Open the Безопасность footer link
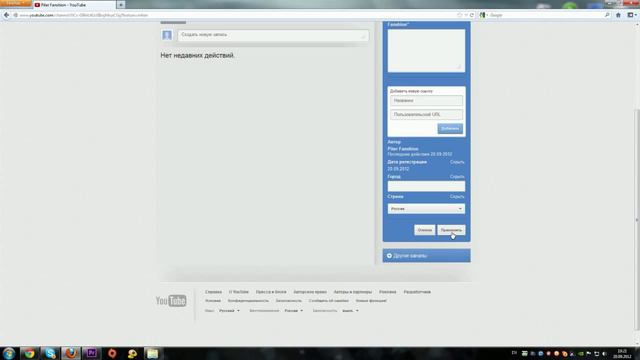The height and width of the screenshot is (360, 640). tap(289, 300)
